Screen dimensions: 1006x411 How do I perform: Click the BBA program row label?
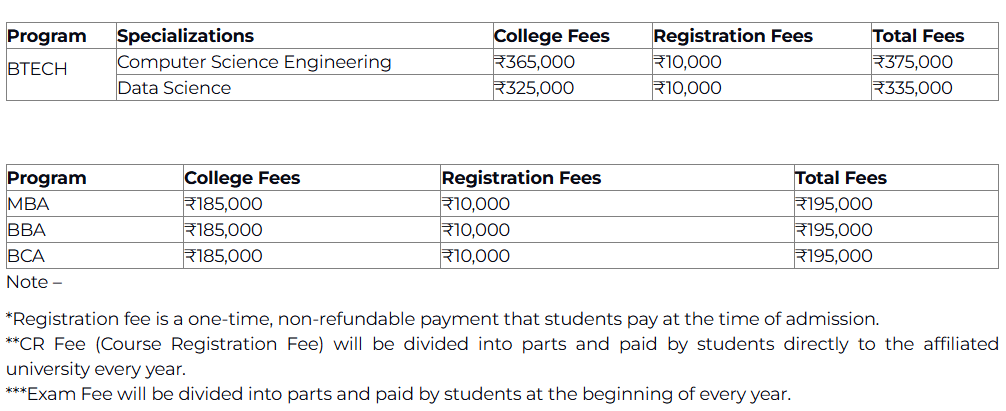point(26,230)
